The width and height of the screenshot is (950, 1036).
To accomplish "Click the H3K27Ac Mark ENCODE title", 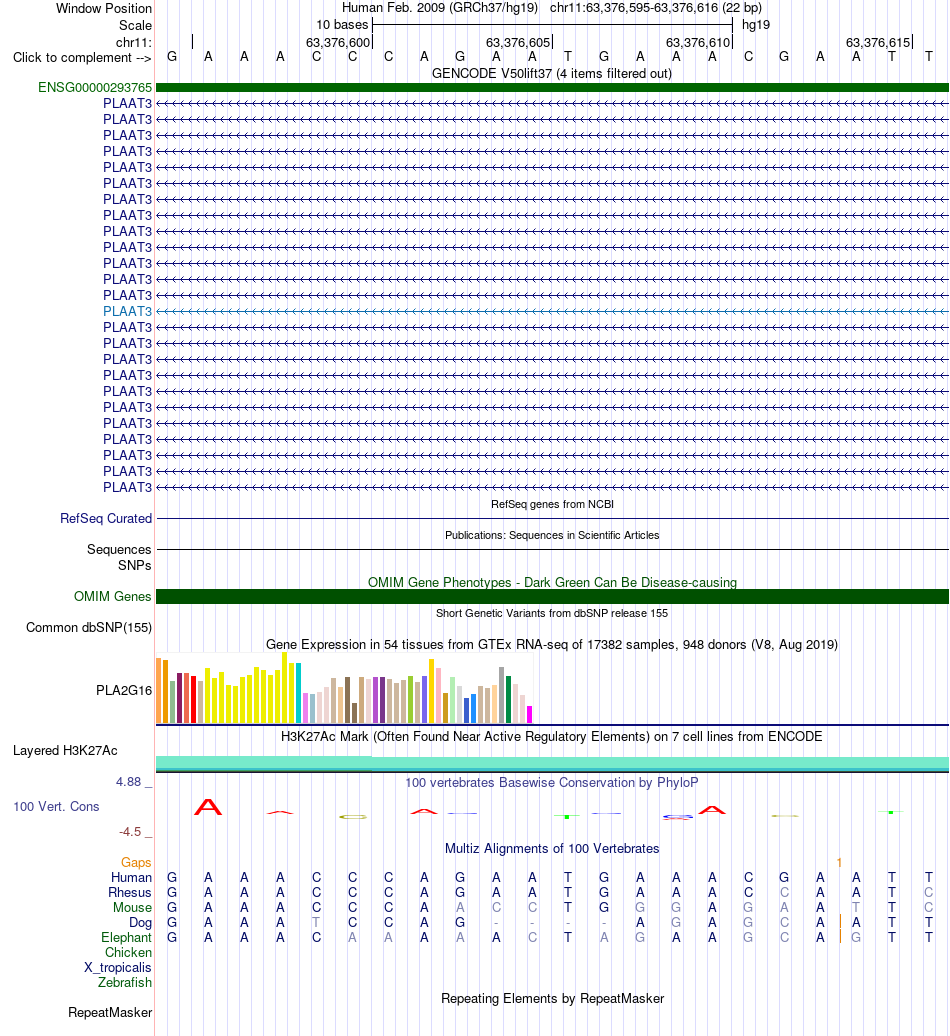I will tap(552, 736).
